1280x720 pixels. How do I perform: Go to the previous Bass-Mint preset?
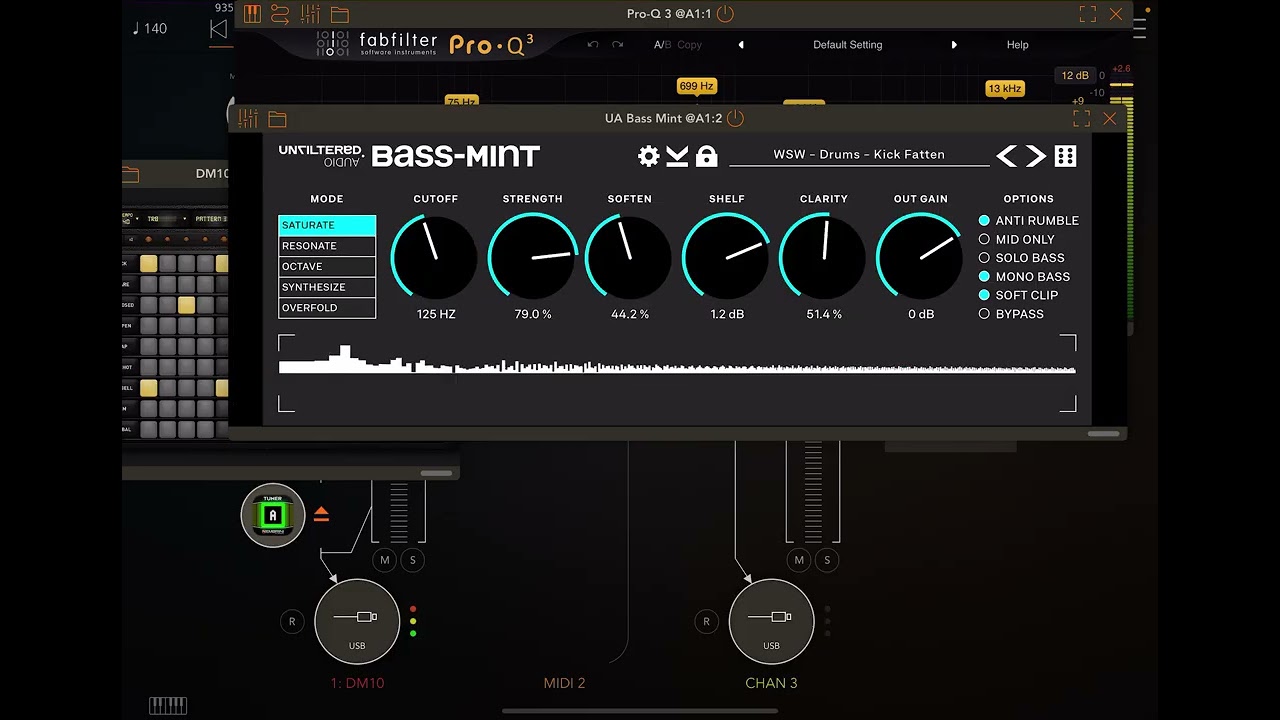pyautogui.click(x=1006, y=156)
